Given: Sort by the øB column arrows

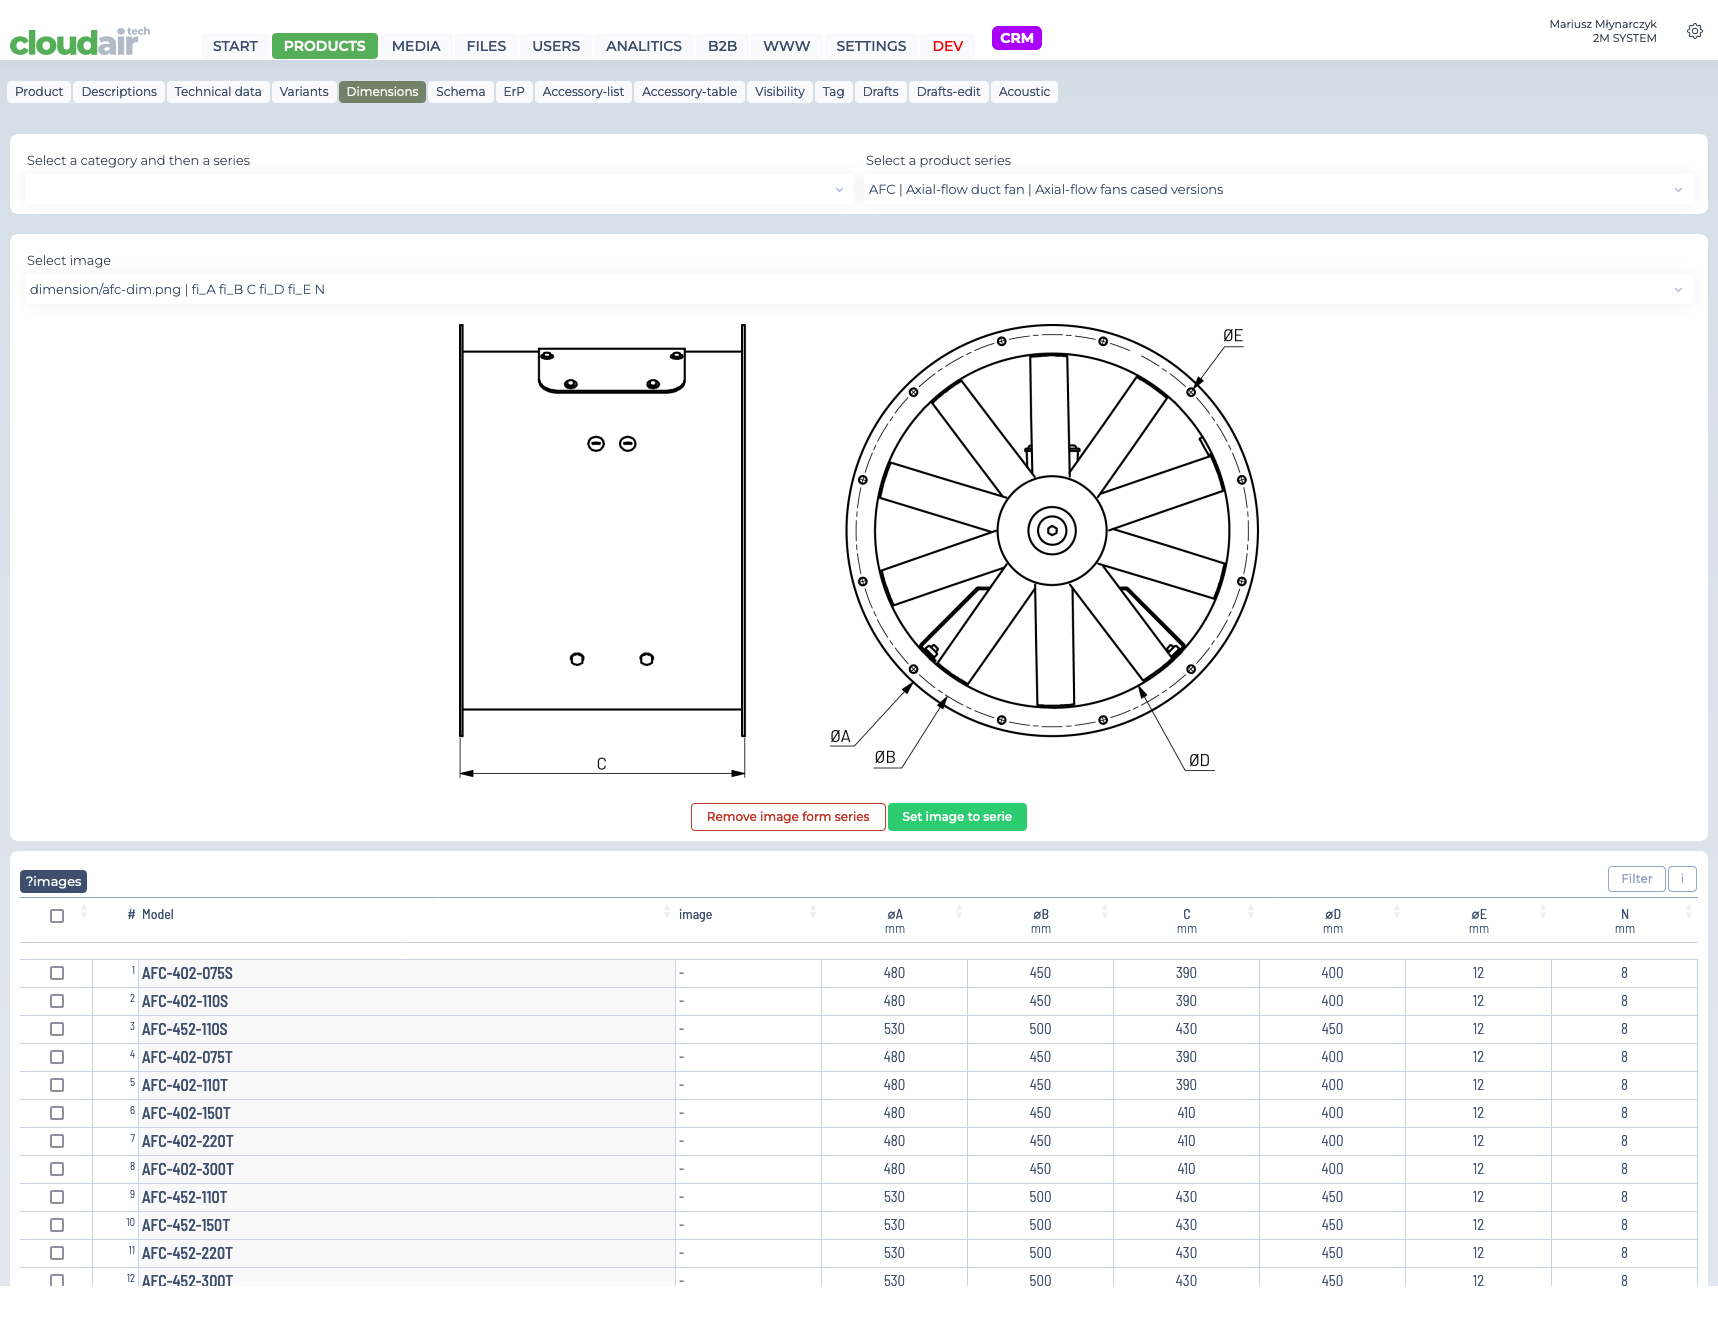Looking at the screenshot, I should 1105,912.
